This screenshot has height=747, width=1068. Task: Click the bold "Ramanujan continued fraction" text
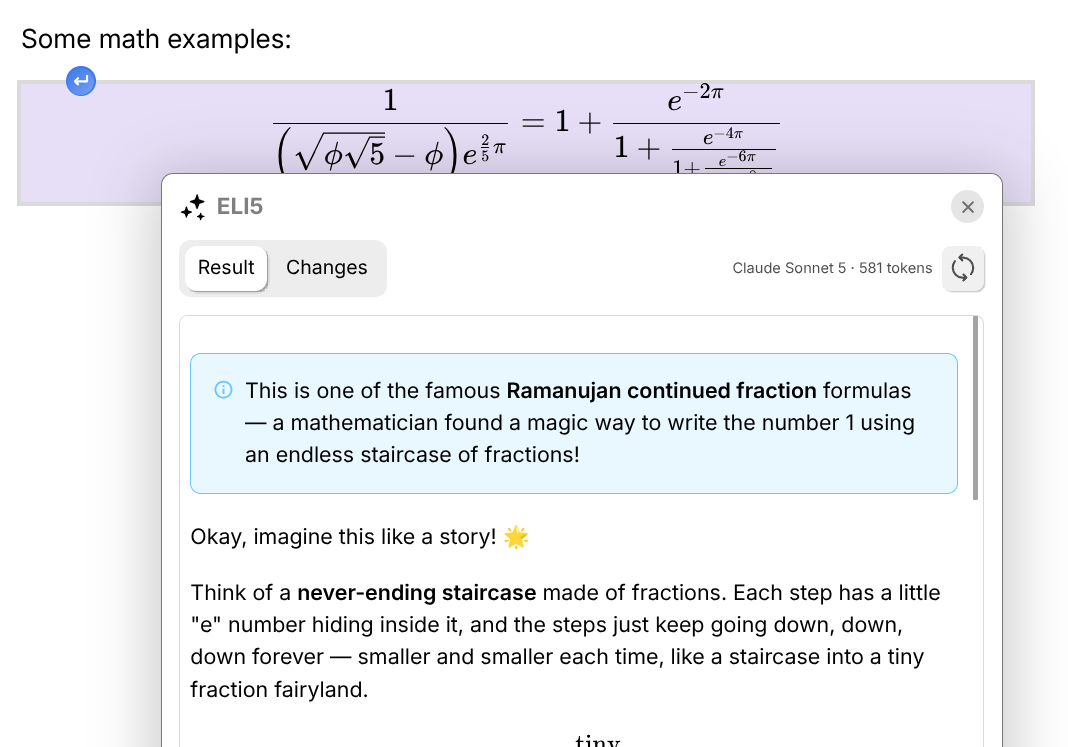click(x=661, y=391)
